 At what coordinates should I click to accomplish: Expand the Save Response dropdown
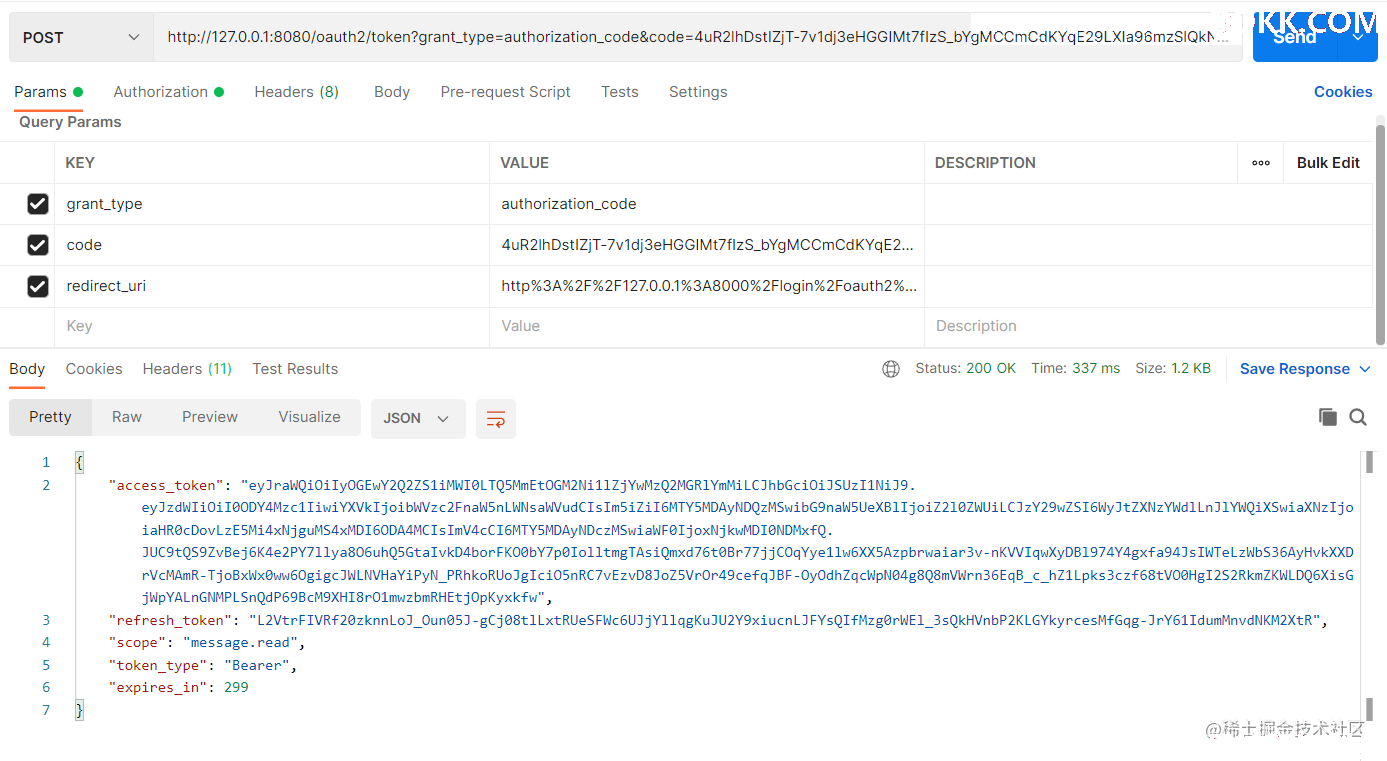click(1365, 369)
